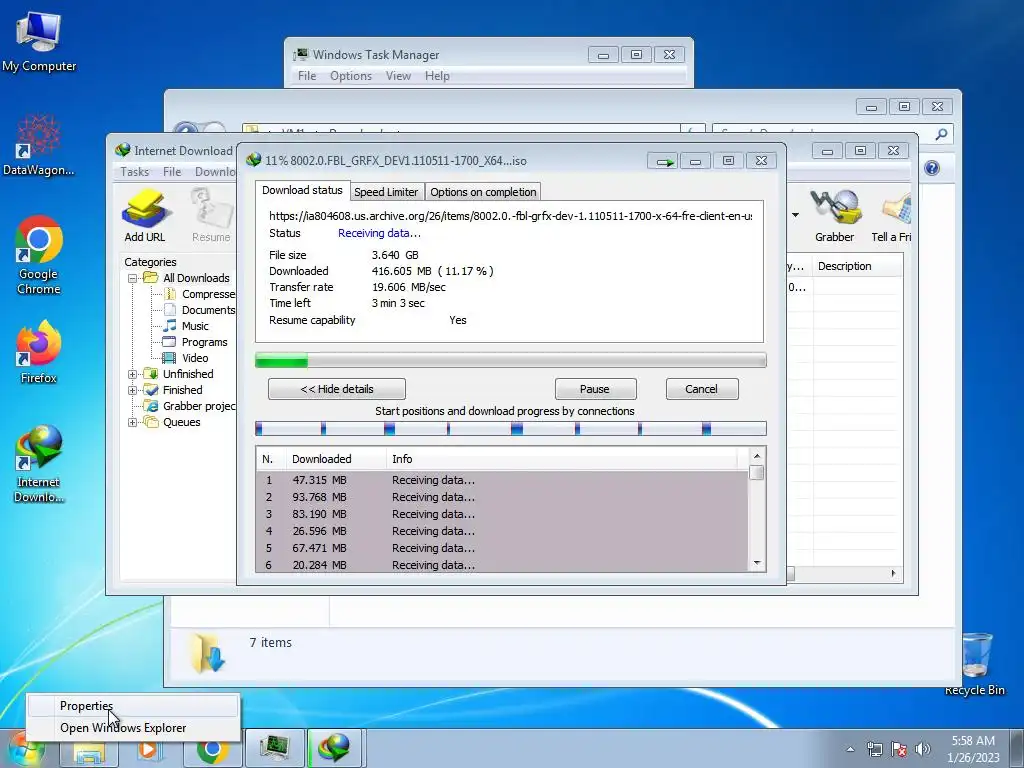Viewport: 1024px width, 768px height.
Task: Click the download URL text
Action: point(510,216)
